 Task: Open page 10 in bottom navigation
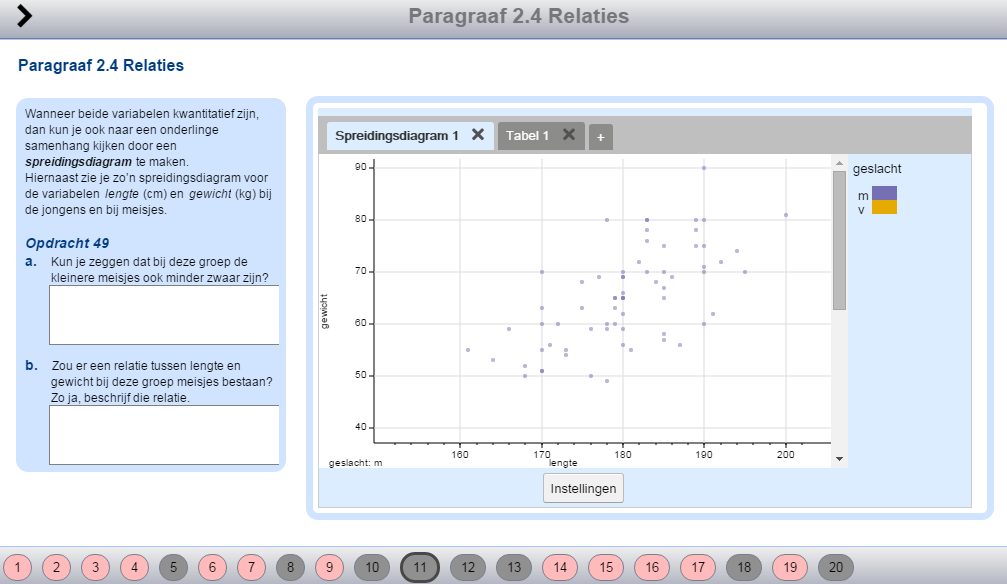click(371, 568)
